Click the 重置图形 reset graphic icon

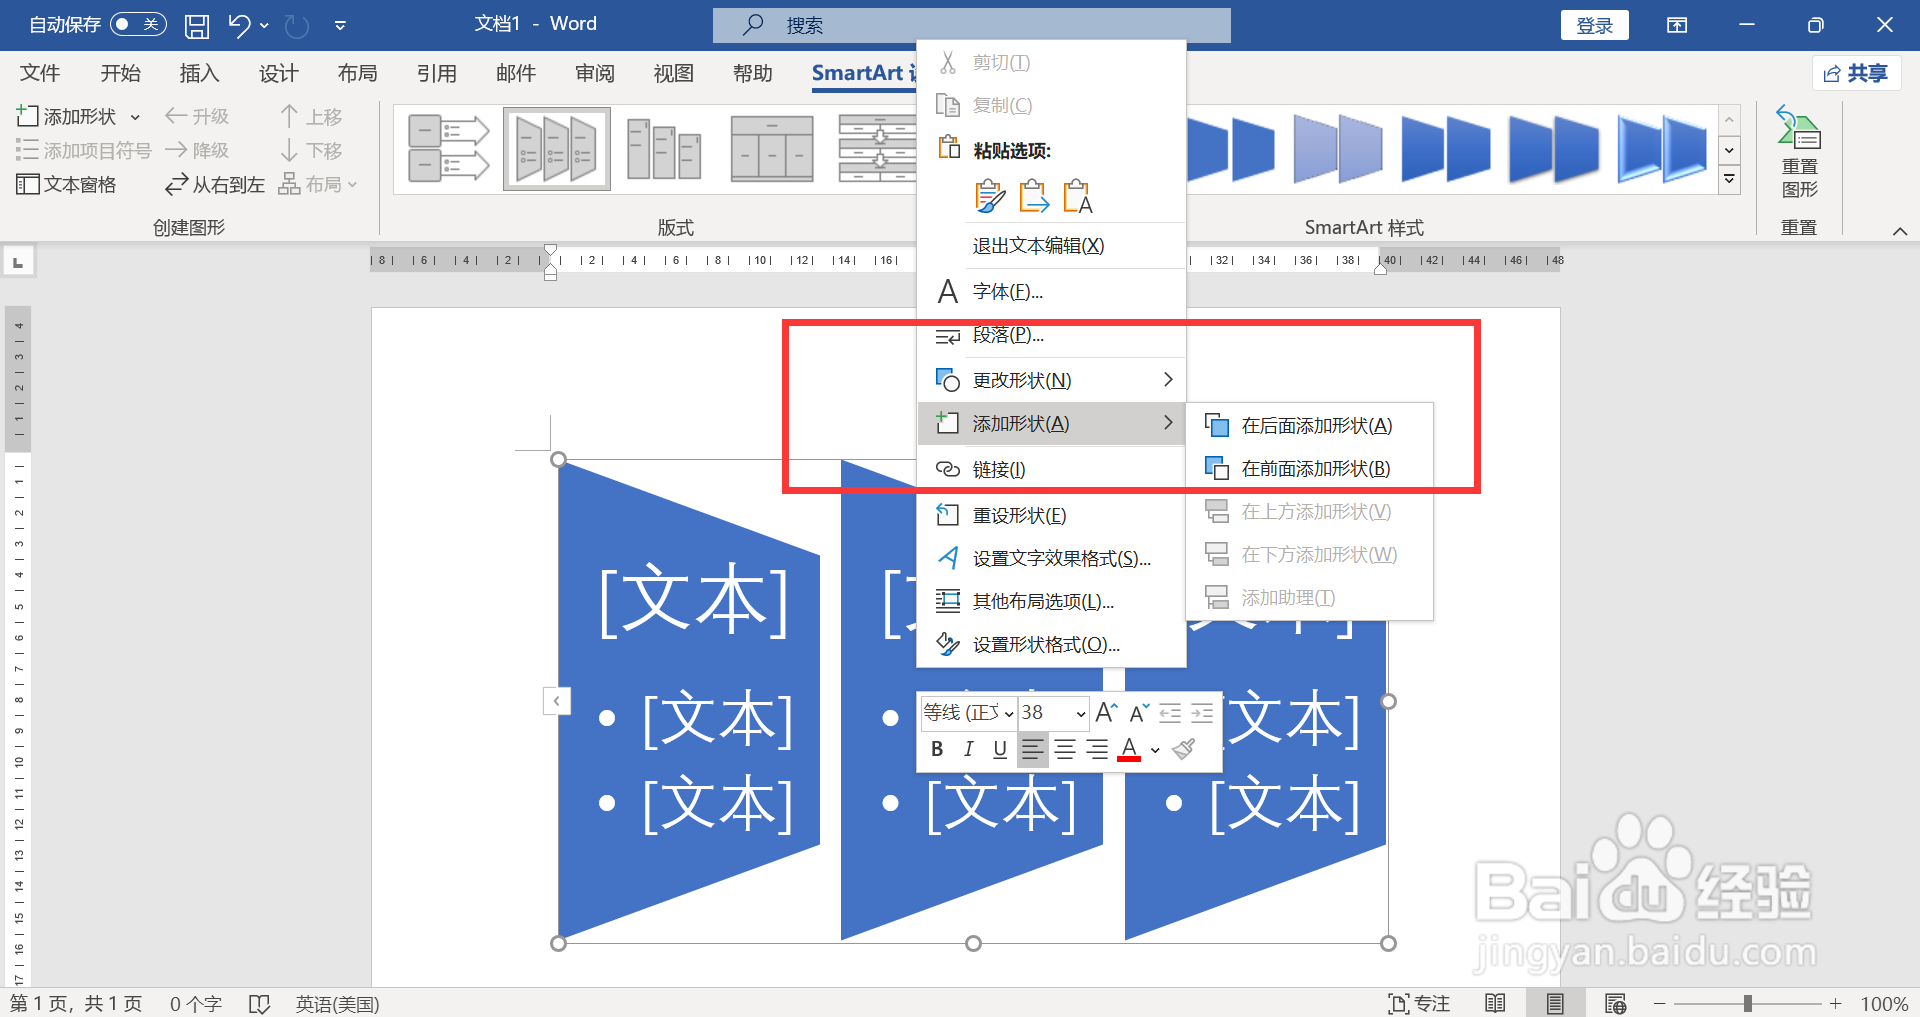point(1799,152)
